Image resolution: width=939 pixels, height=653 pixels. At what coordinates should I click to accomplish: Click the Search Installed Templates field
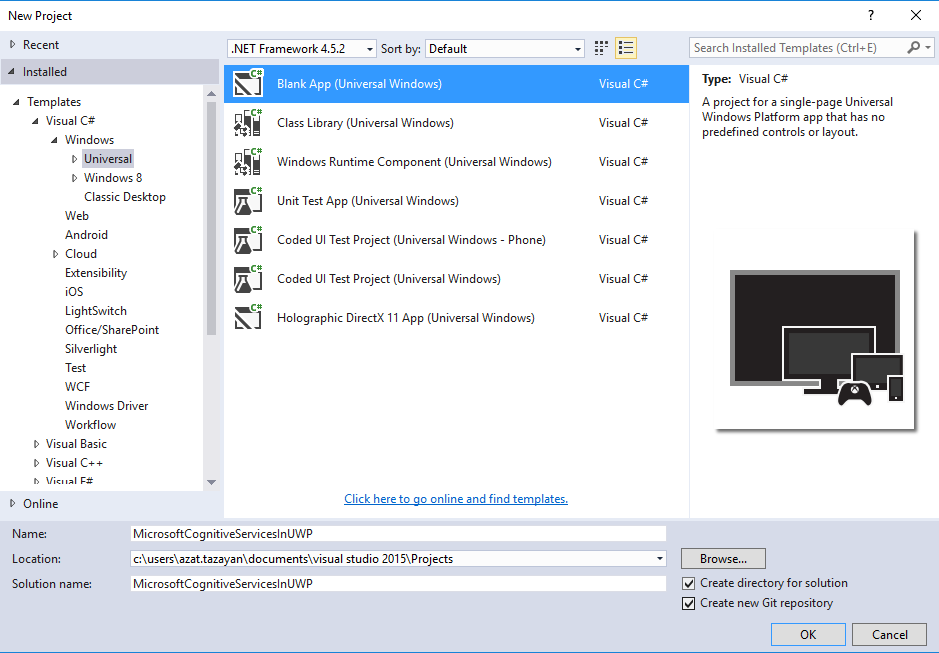click(798, 47)
